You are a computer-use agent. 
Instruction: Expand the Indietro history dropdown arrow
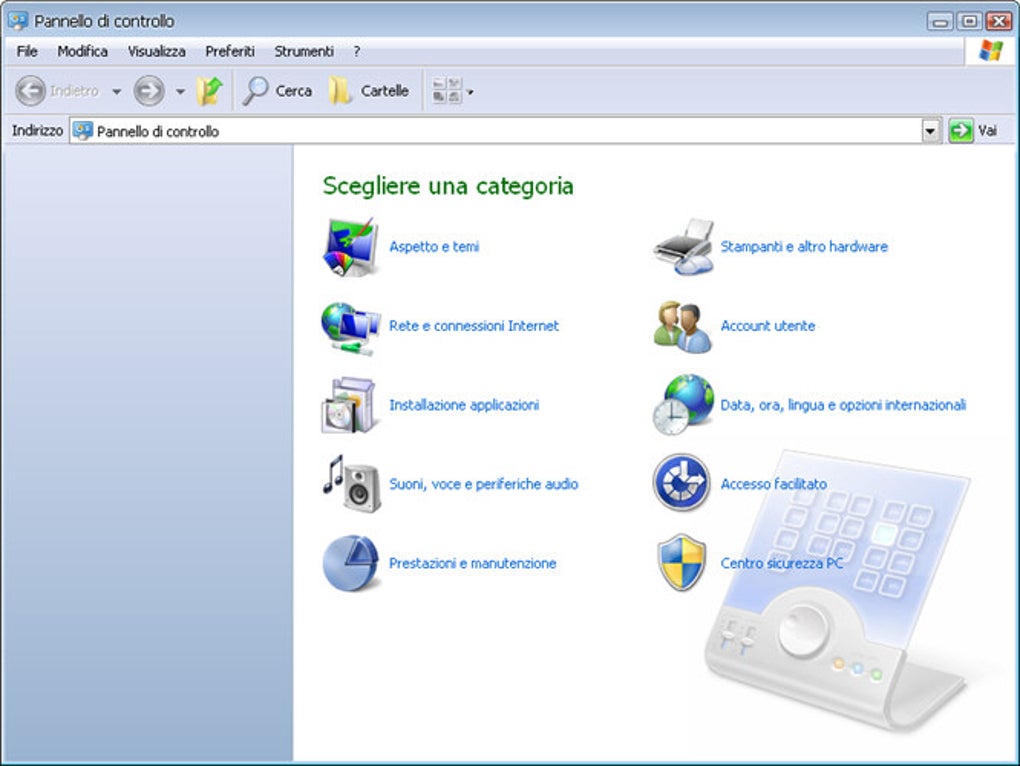116,92
